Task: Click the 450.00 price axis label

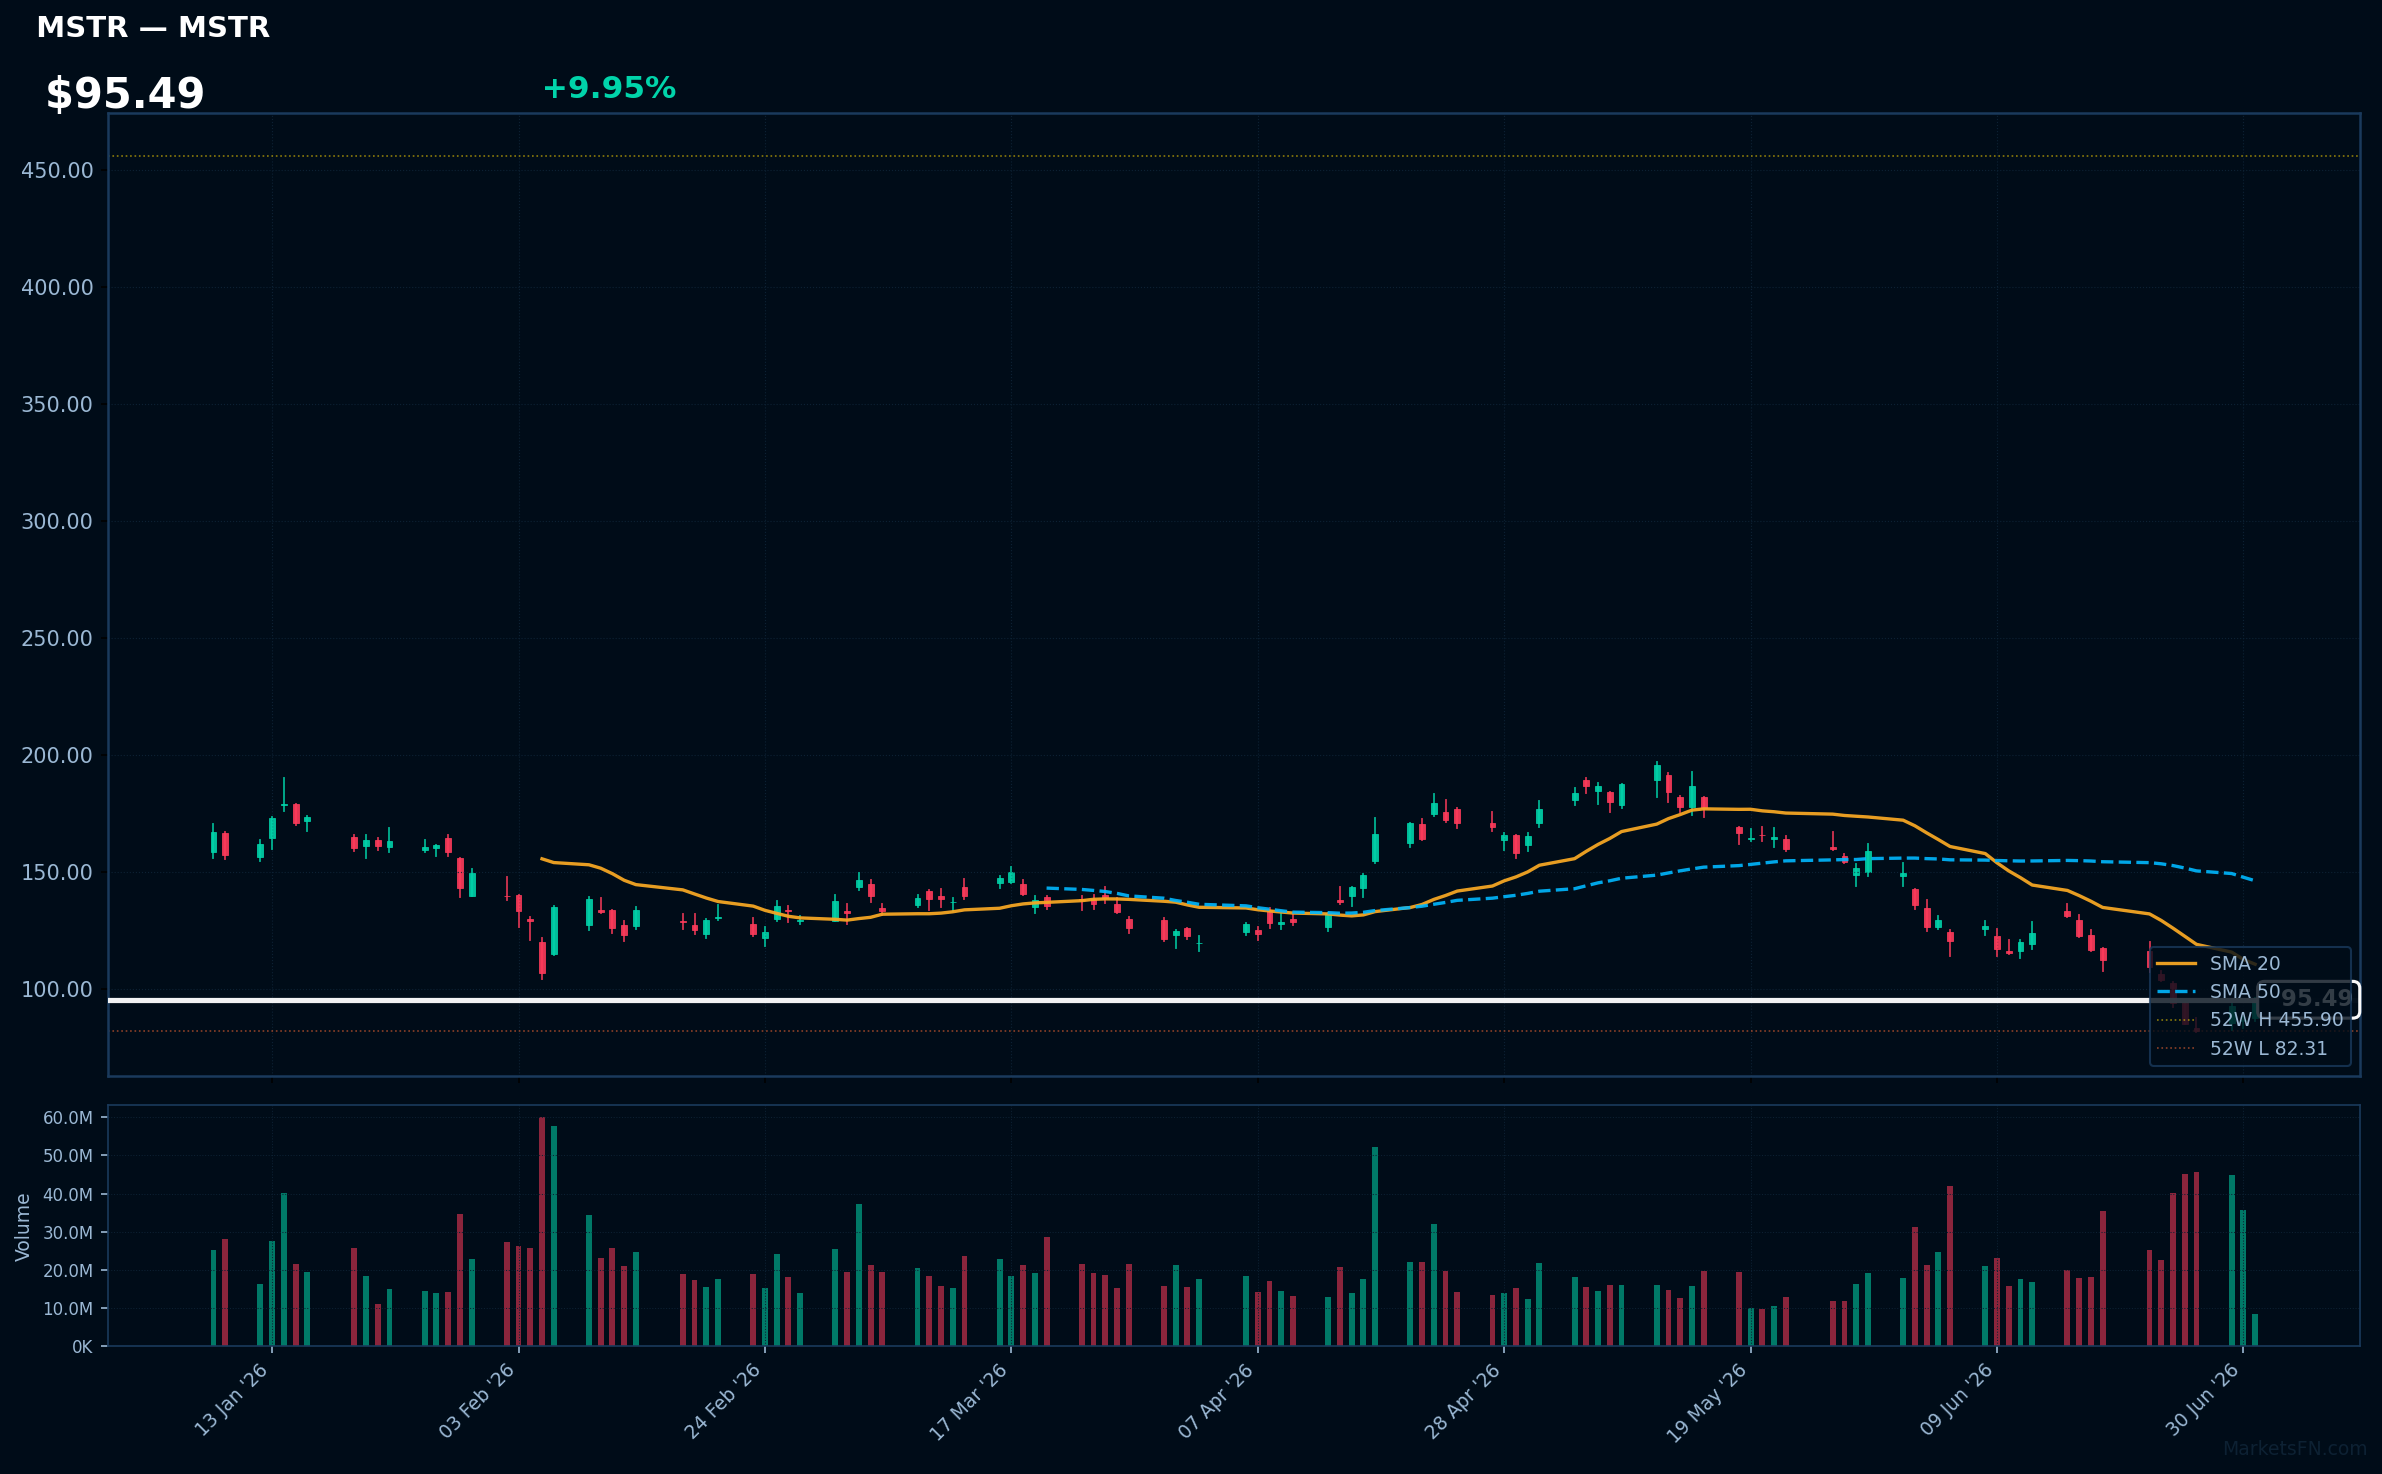Action: [x=57, y=171]
